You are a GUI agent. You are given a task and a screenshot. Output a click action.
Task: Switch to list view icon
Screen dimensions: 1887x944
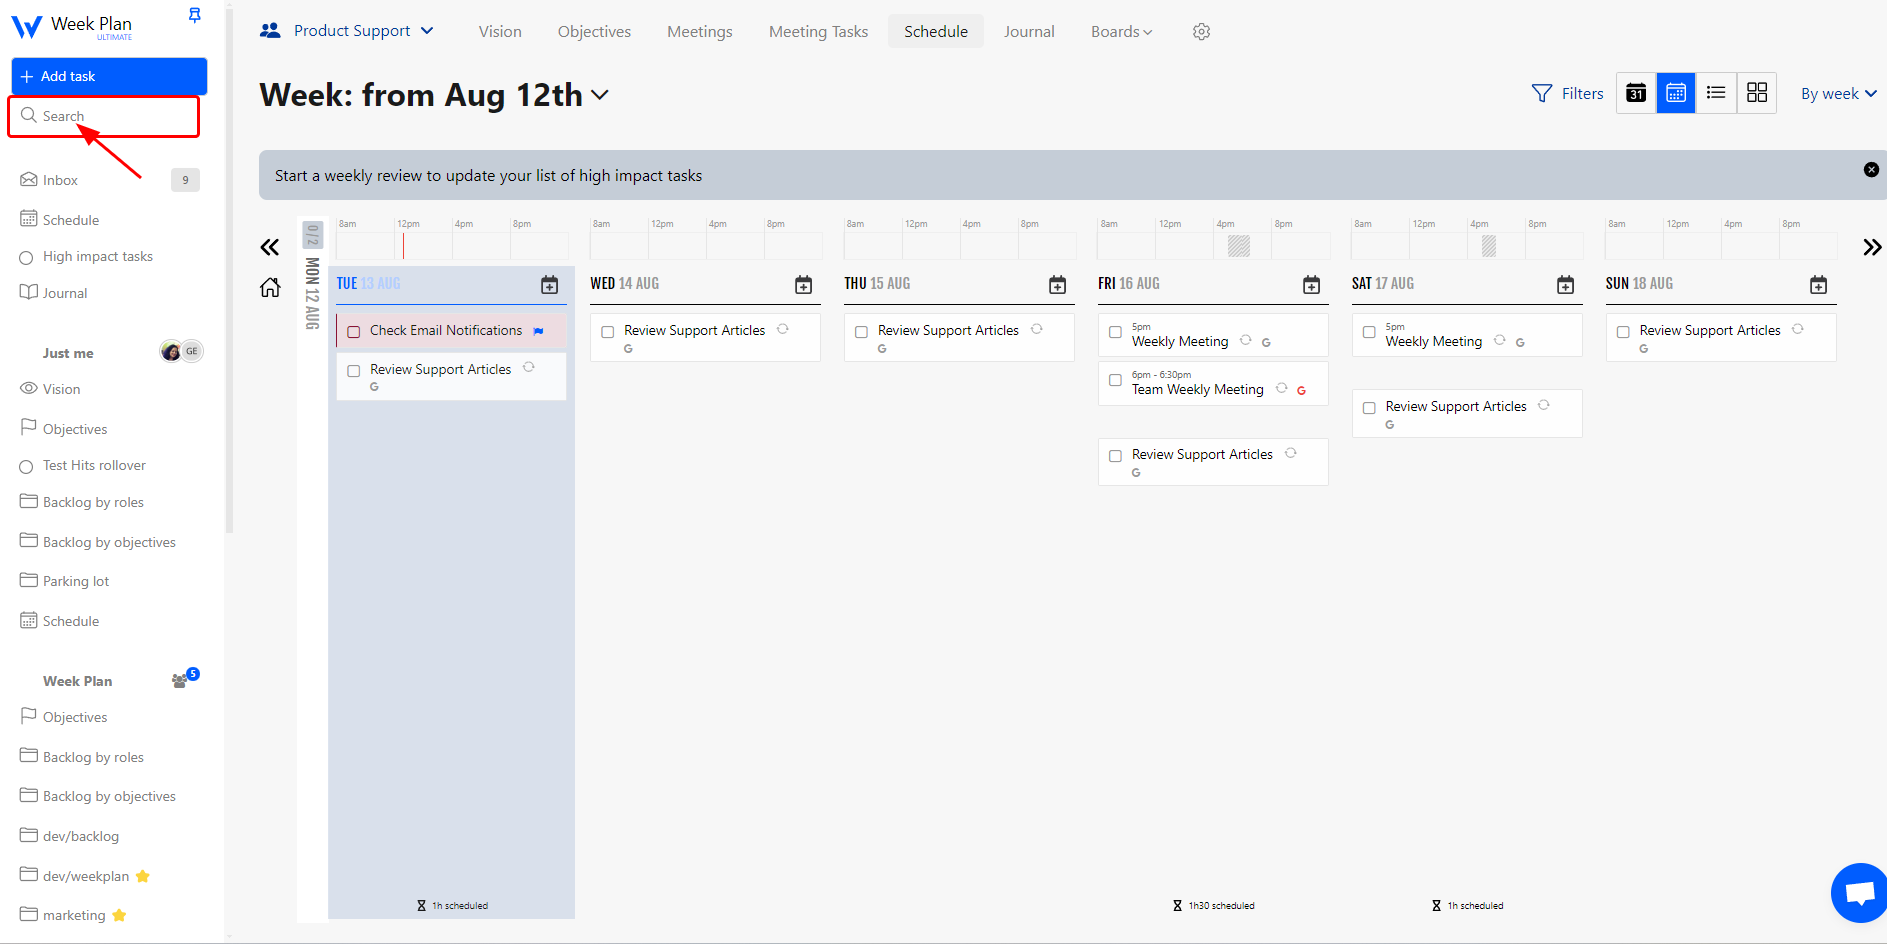[1716, 93]
